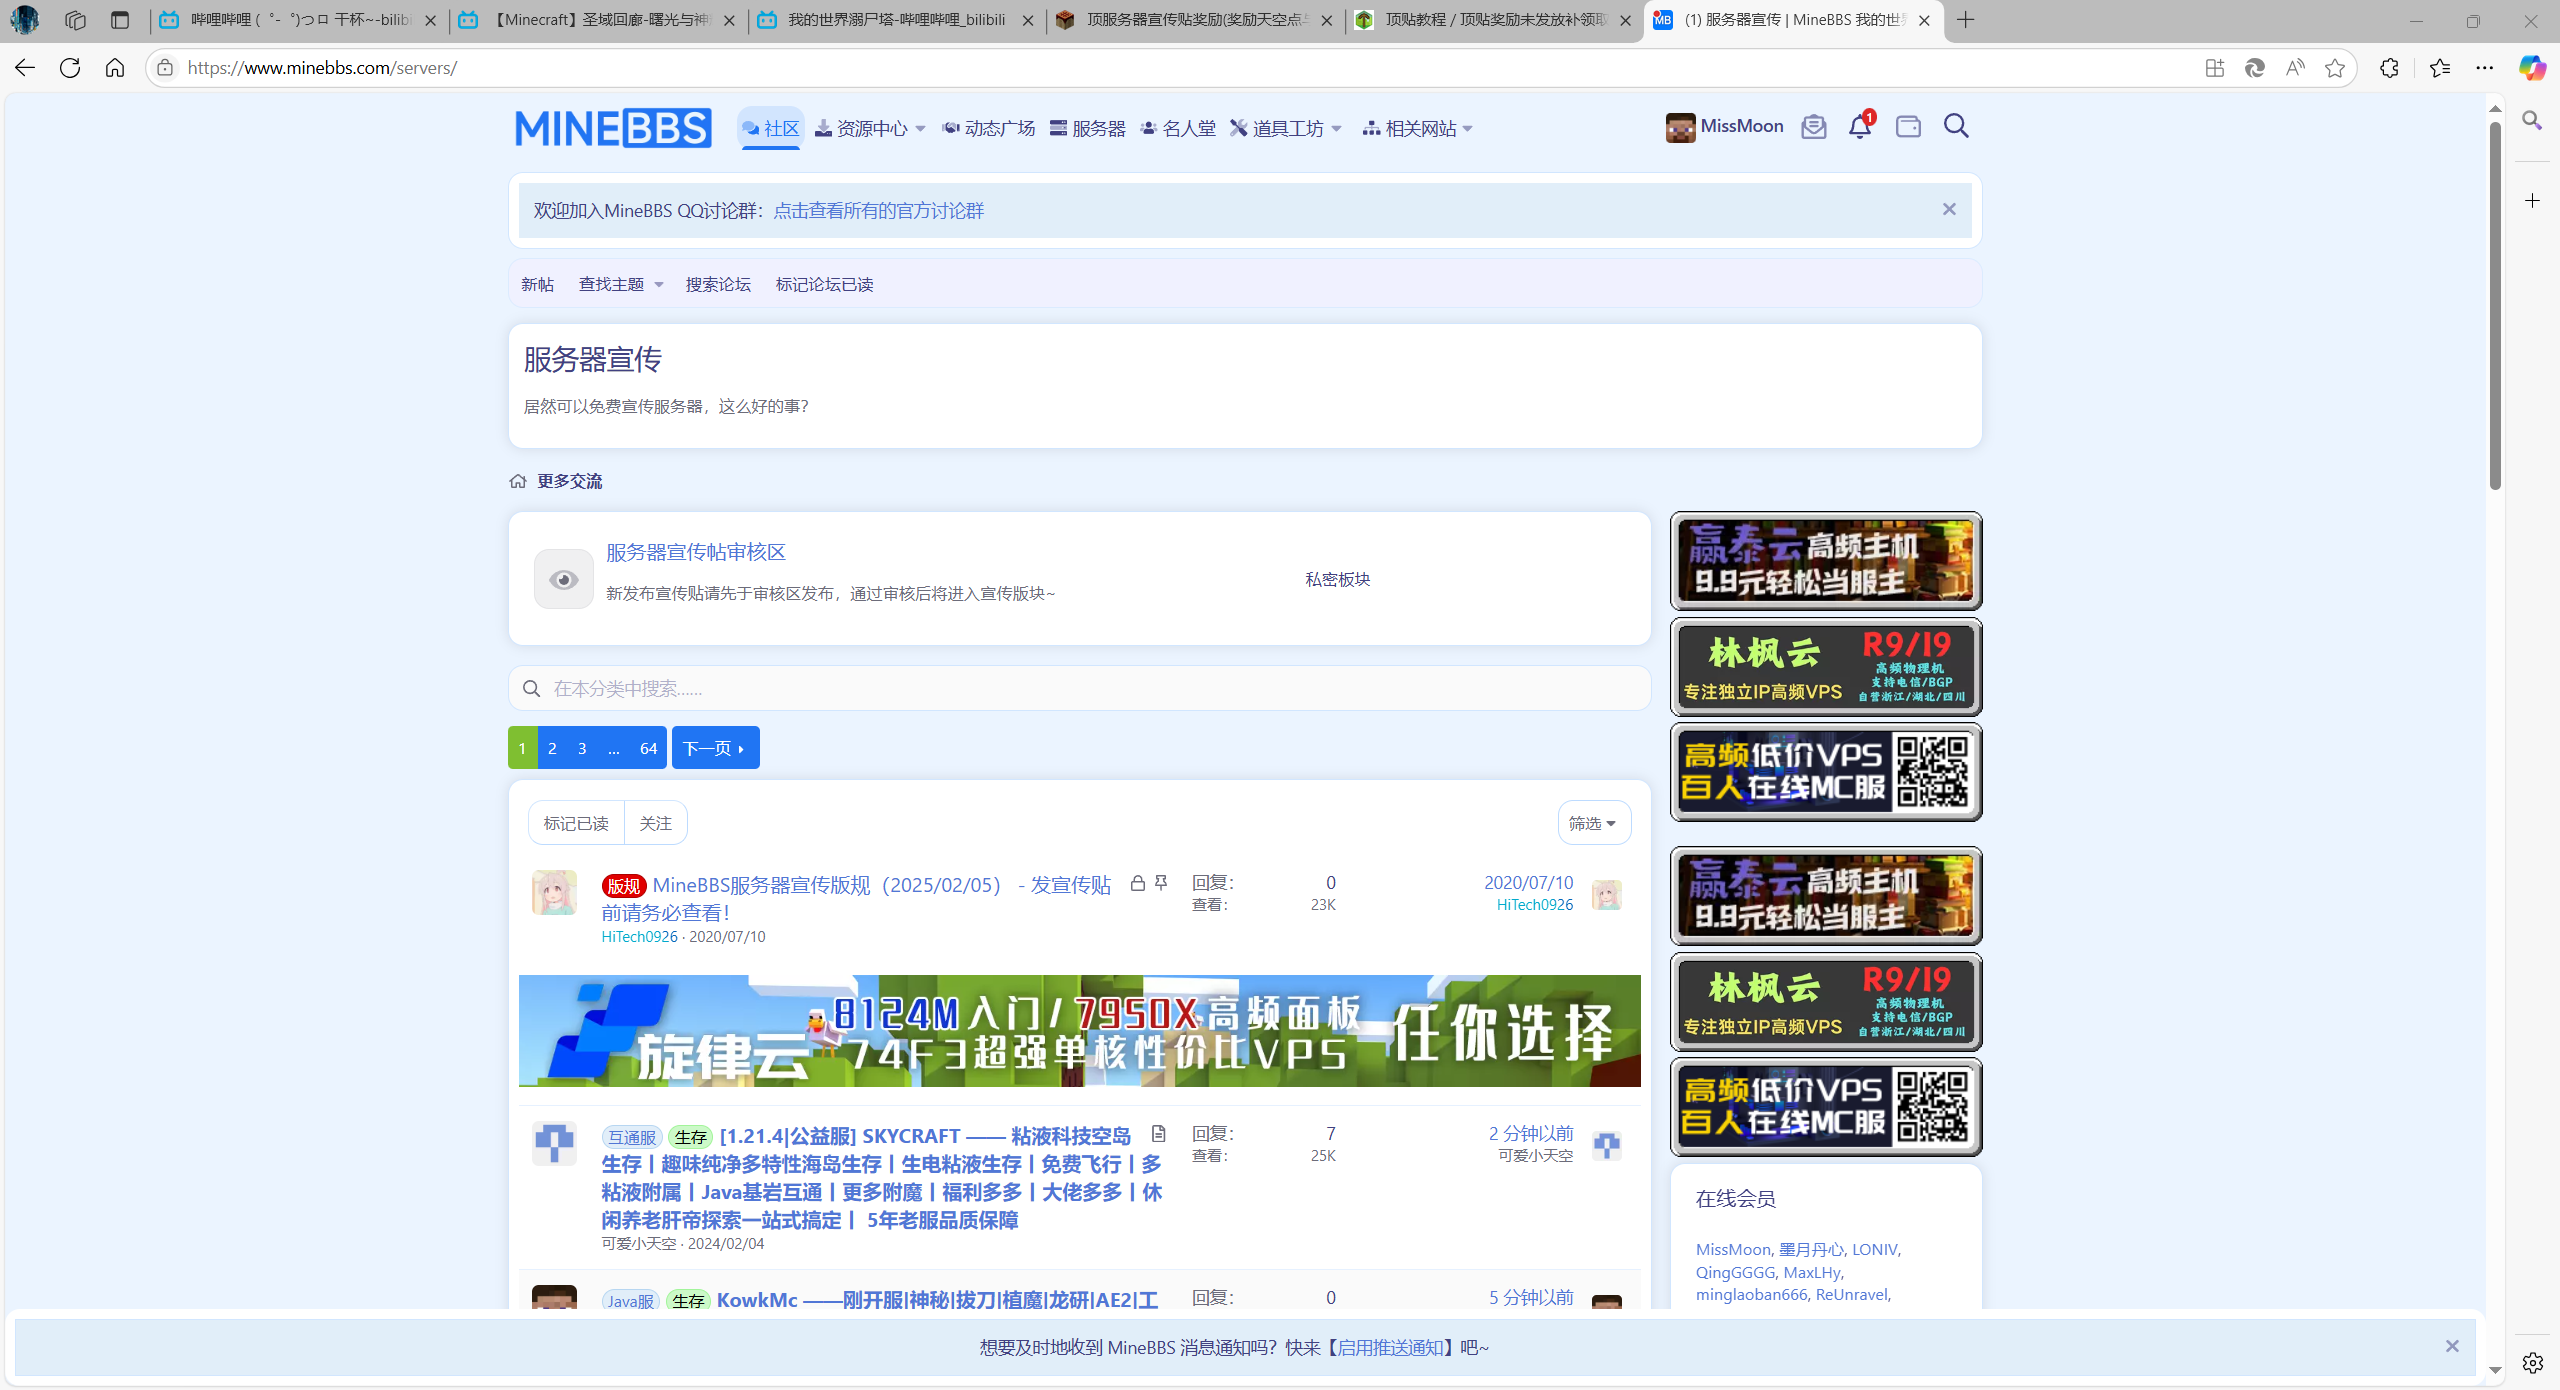The image size is (2560, 1390).
Task: Click the favorite star in address bar
Action: pyautogui.click(x=2335, y=68)
